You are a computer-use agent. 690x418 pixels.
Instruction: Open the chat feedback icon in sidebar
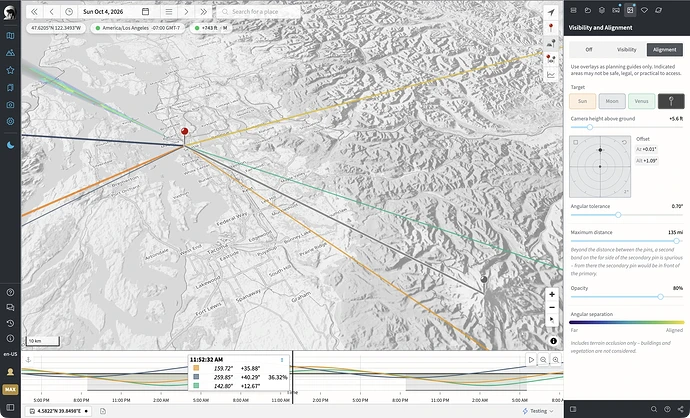tap(10, 308)
